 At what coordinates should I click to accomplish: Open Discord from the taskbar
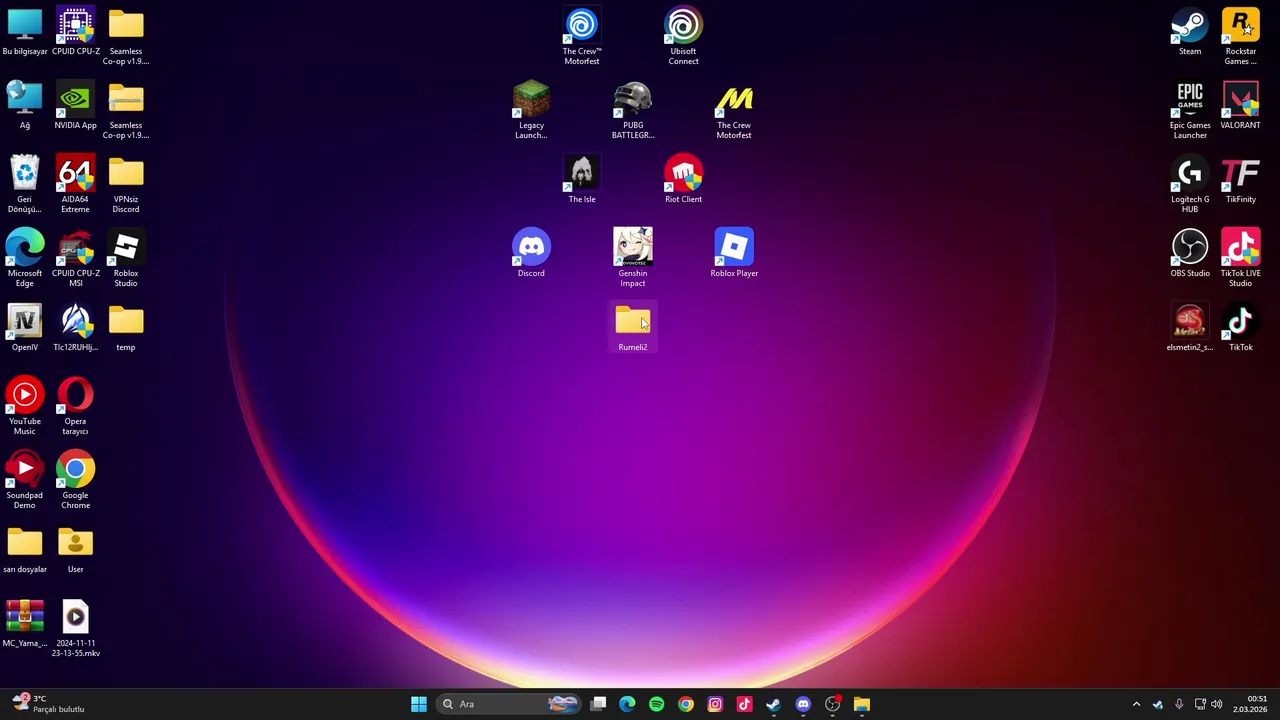coord(803,704)
